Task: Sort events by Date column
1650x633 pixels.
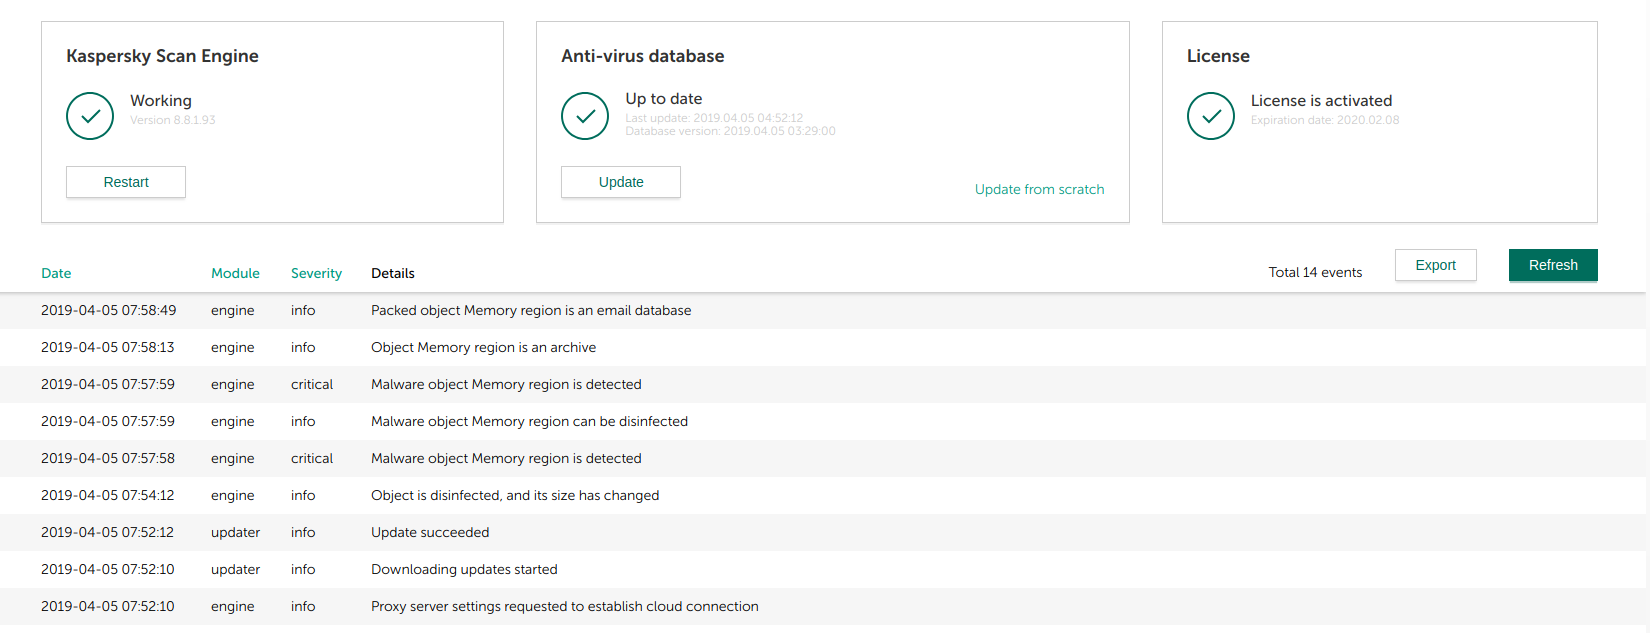Action: click(x=56, y=273)
